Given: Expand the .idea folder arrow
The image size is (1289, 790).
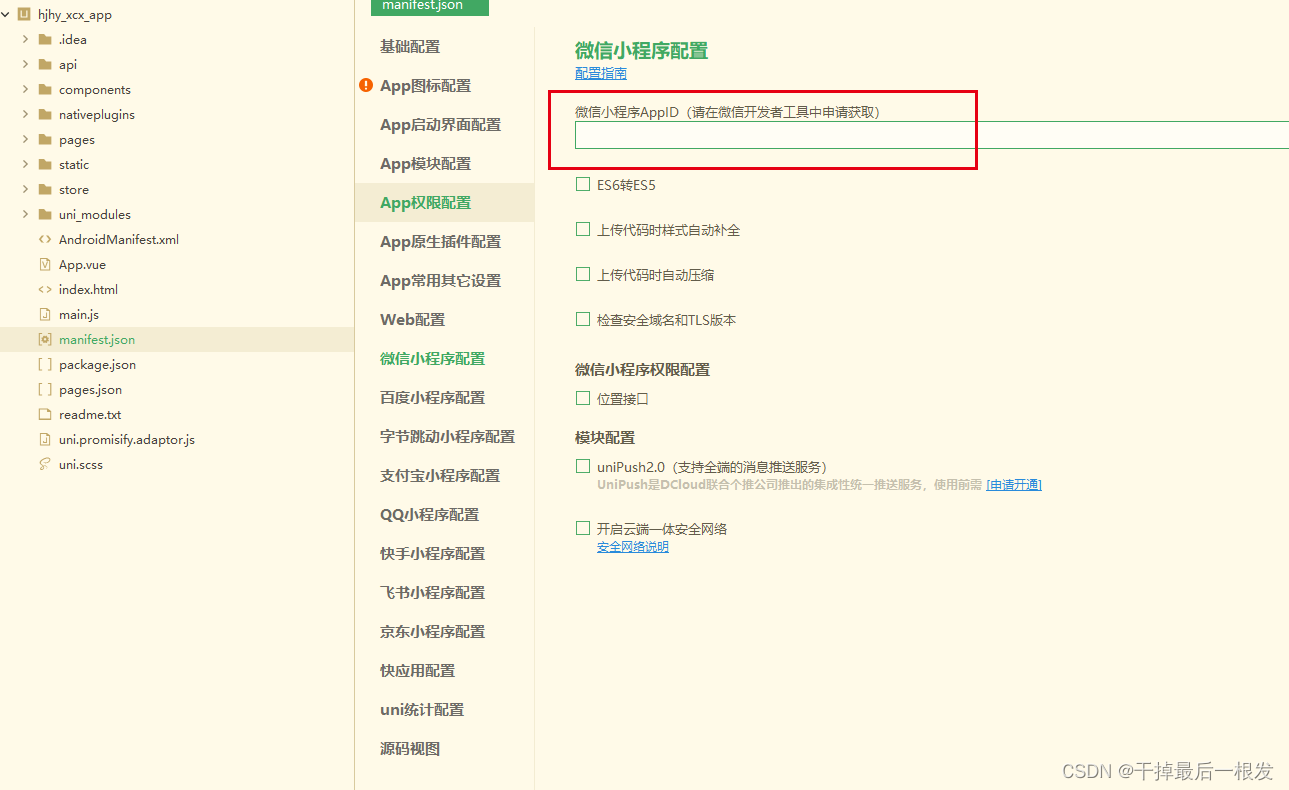Looking at the screenshot, I should [25, 40].
